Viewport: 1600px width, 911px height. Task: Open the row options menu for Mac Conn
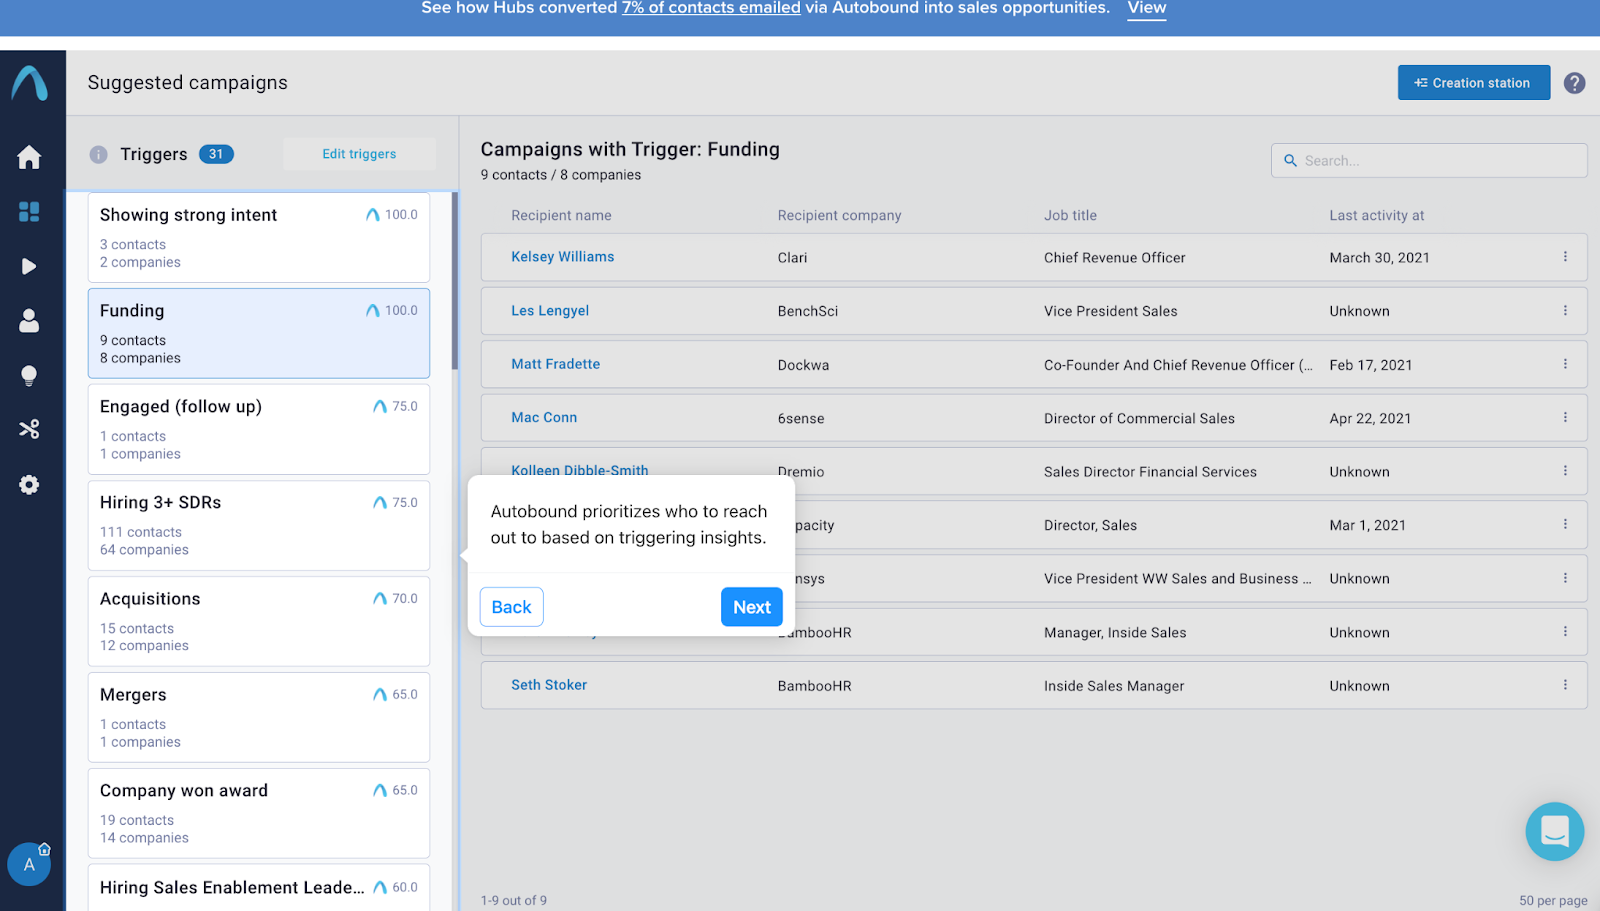1565,418
